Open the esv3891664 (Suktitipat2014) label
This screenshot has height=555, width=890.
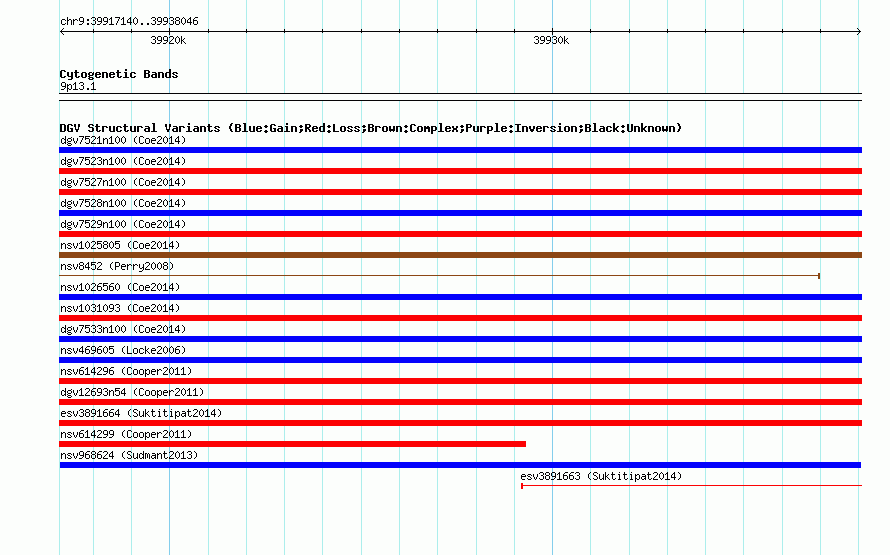tap(141, 413)
